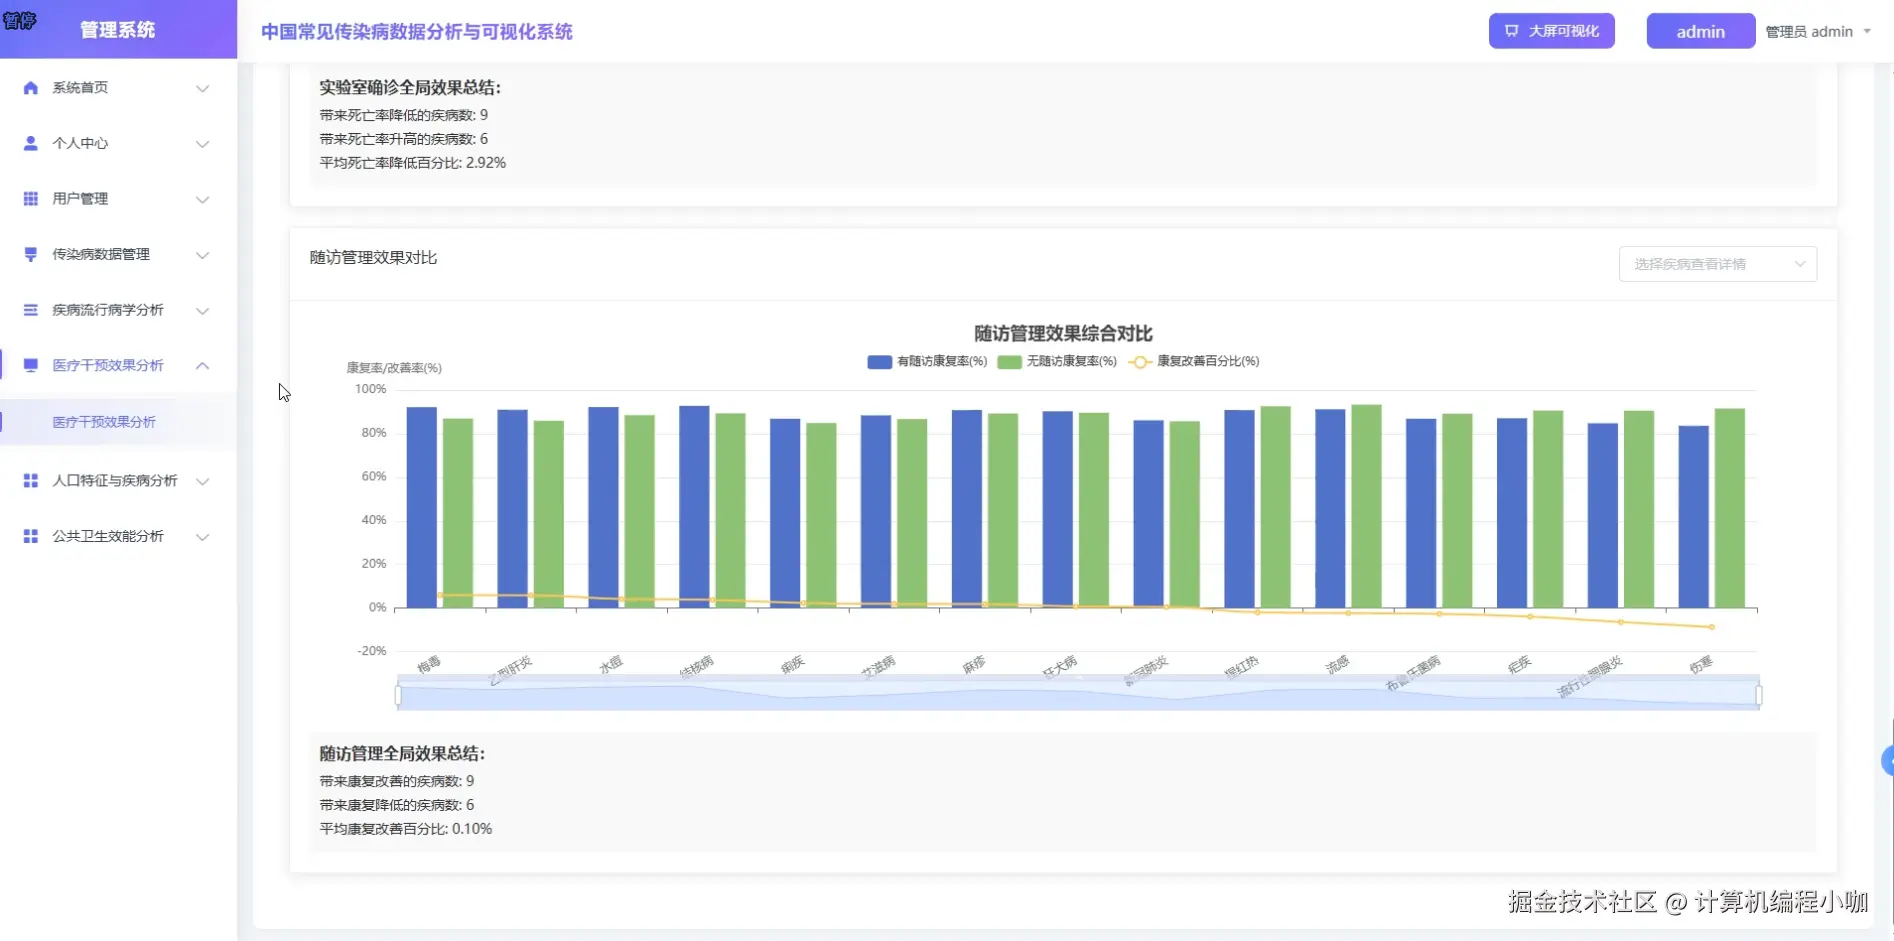This screenshot has height=941, width=1894.
Task: Collapse the 医疗干预效果分析 chevron
Action: [203, 365]
